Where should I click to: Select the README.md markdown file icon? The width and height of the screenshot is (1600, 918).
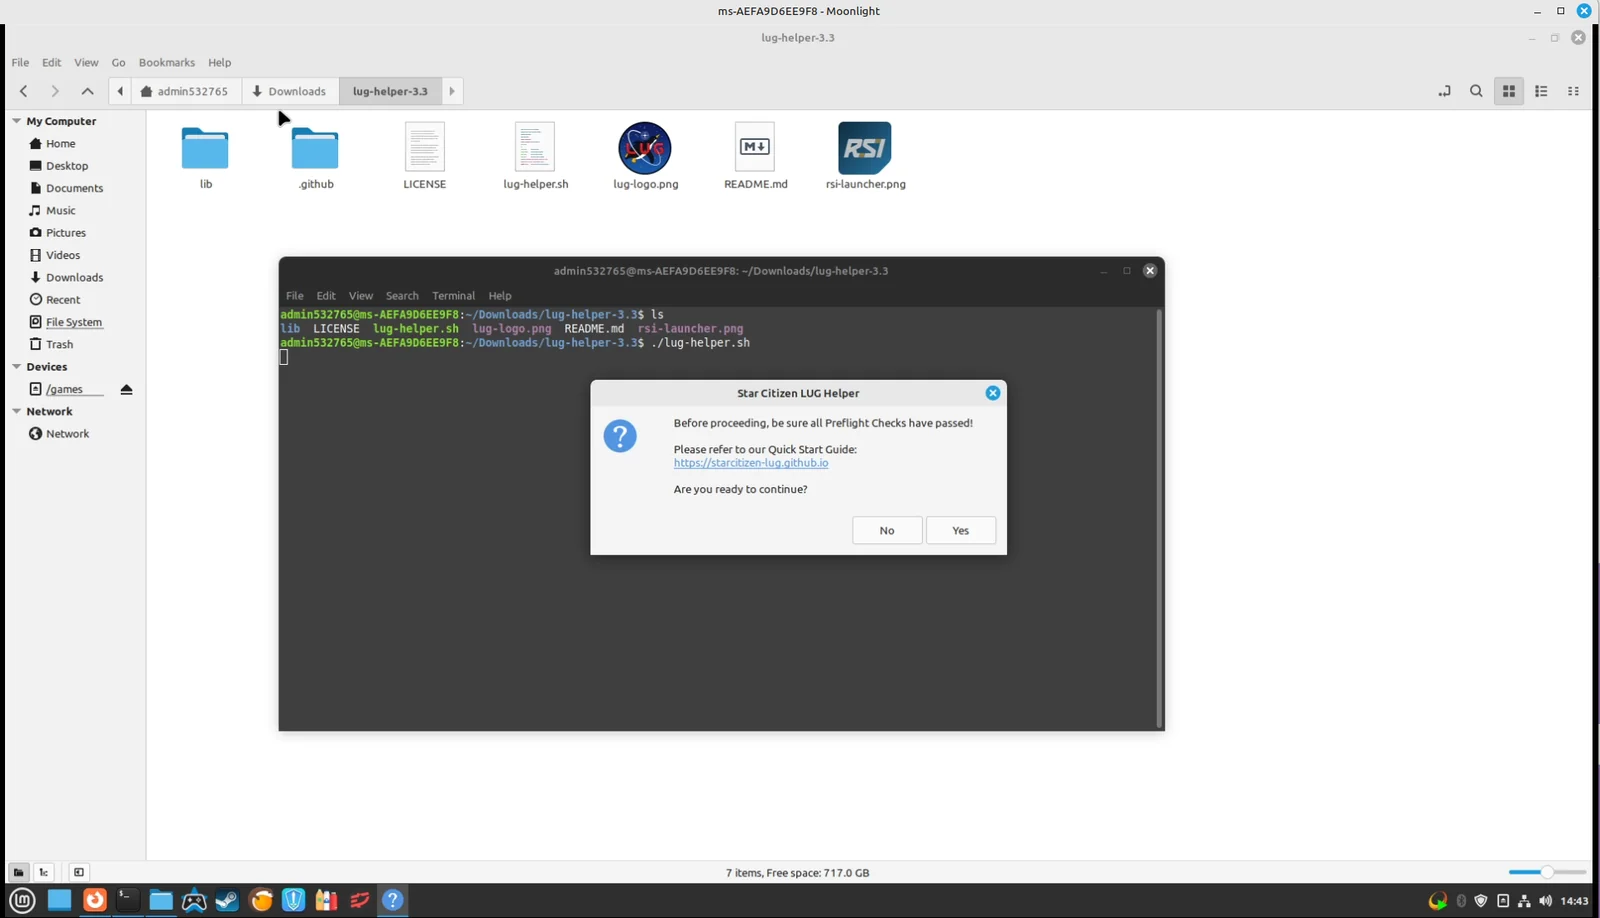coord(755,147)
